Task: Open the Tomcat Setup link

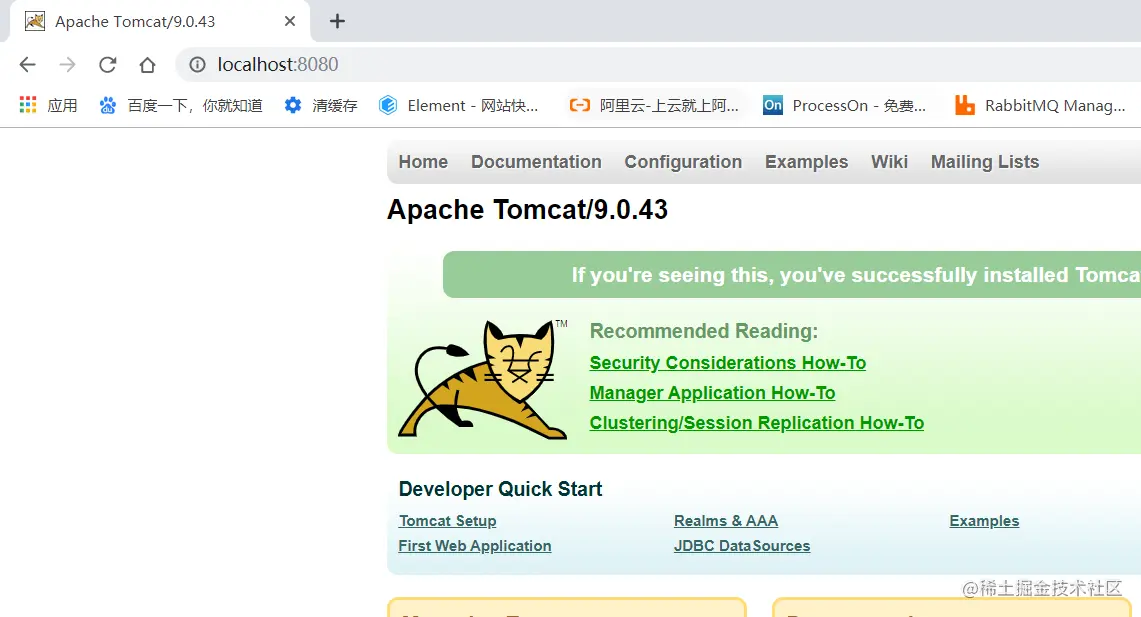Action: [x=448, y=521]
